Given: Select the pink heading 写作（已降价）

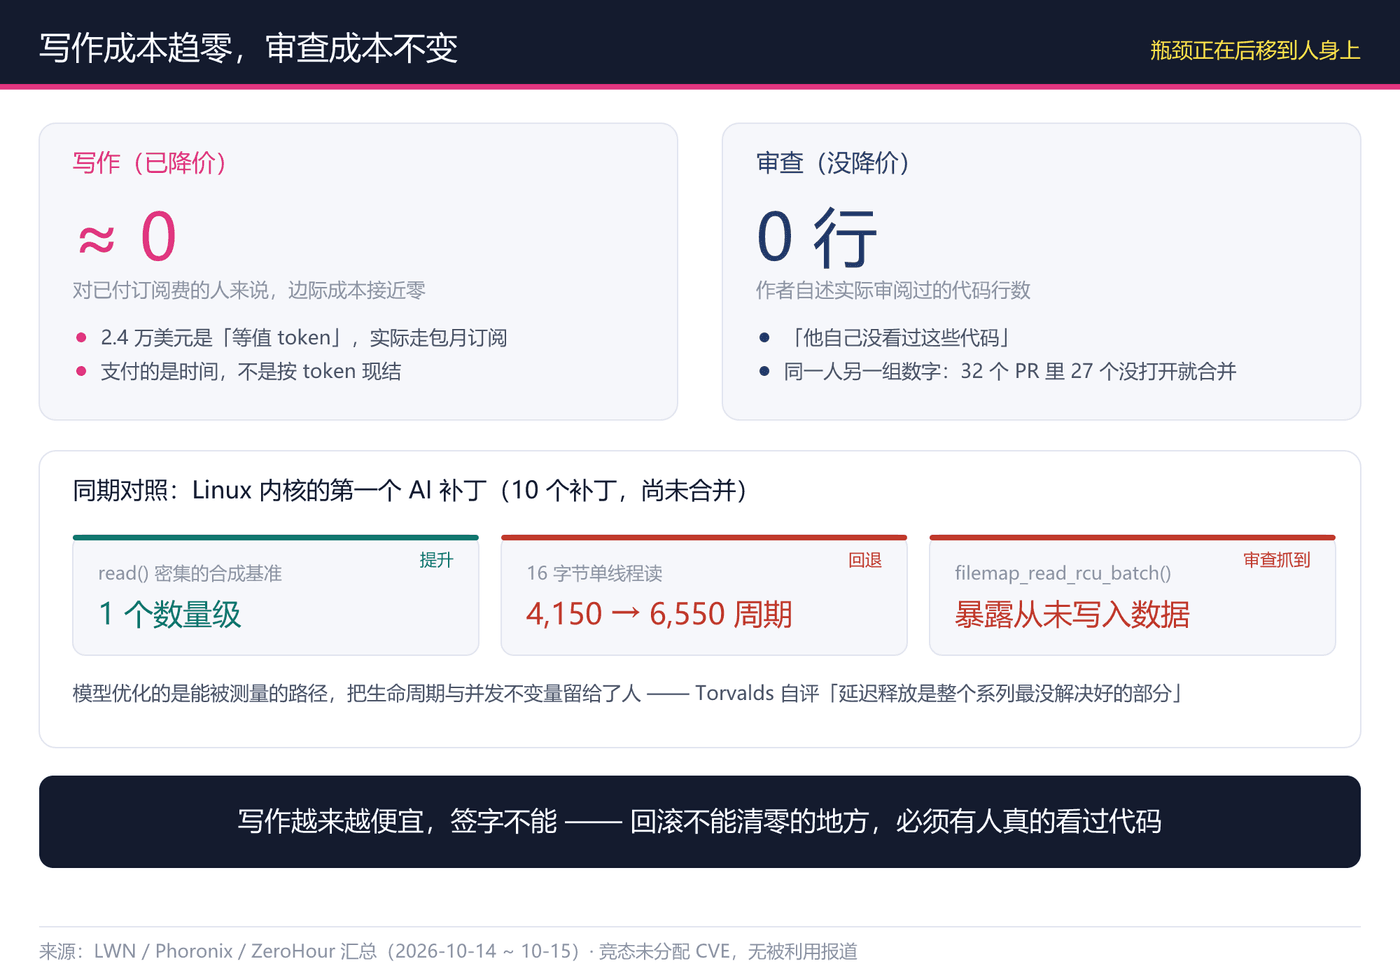Looking at the screenshot, I should [x=150, y=163].
